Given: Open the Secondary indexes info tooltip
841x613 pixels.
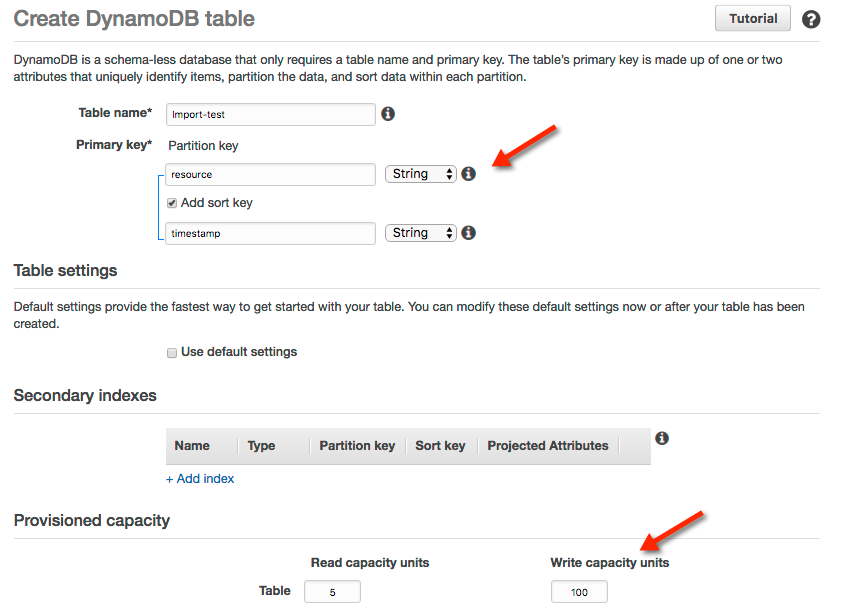Looking at the screenshot, I should [x=661, y=438].
